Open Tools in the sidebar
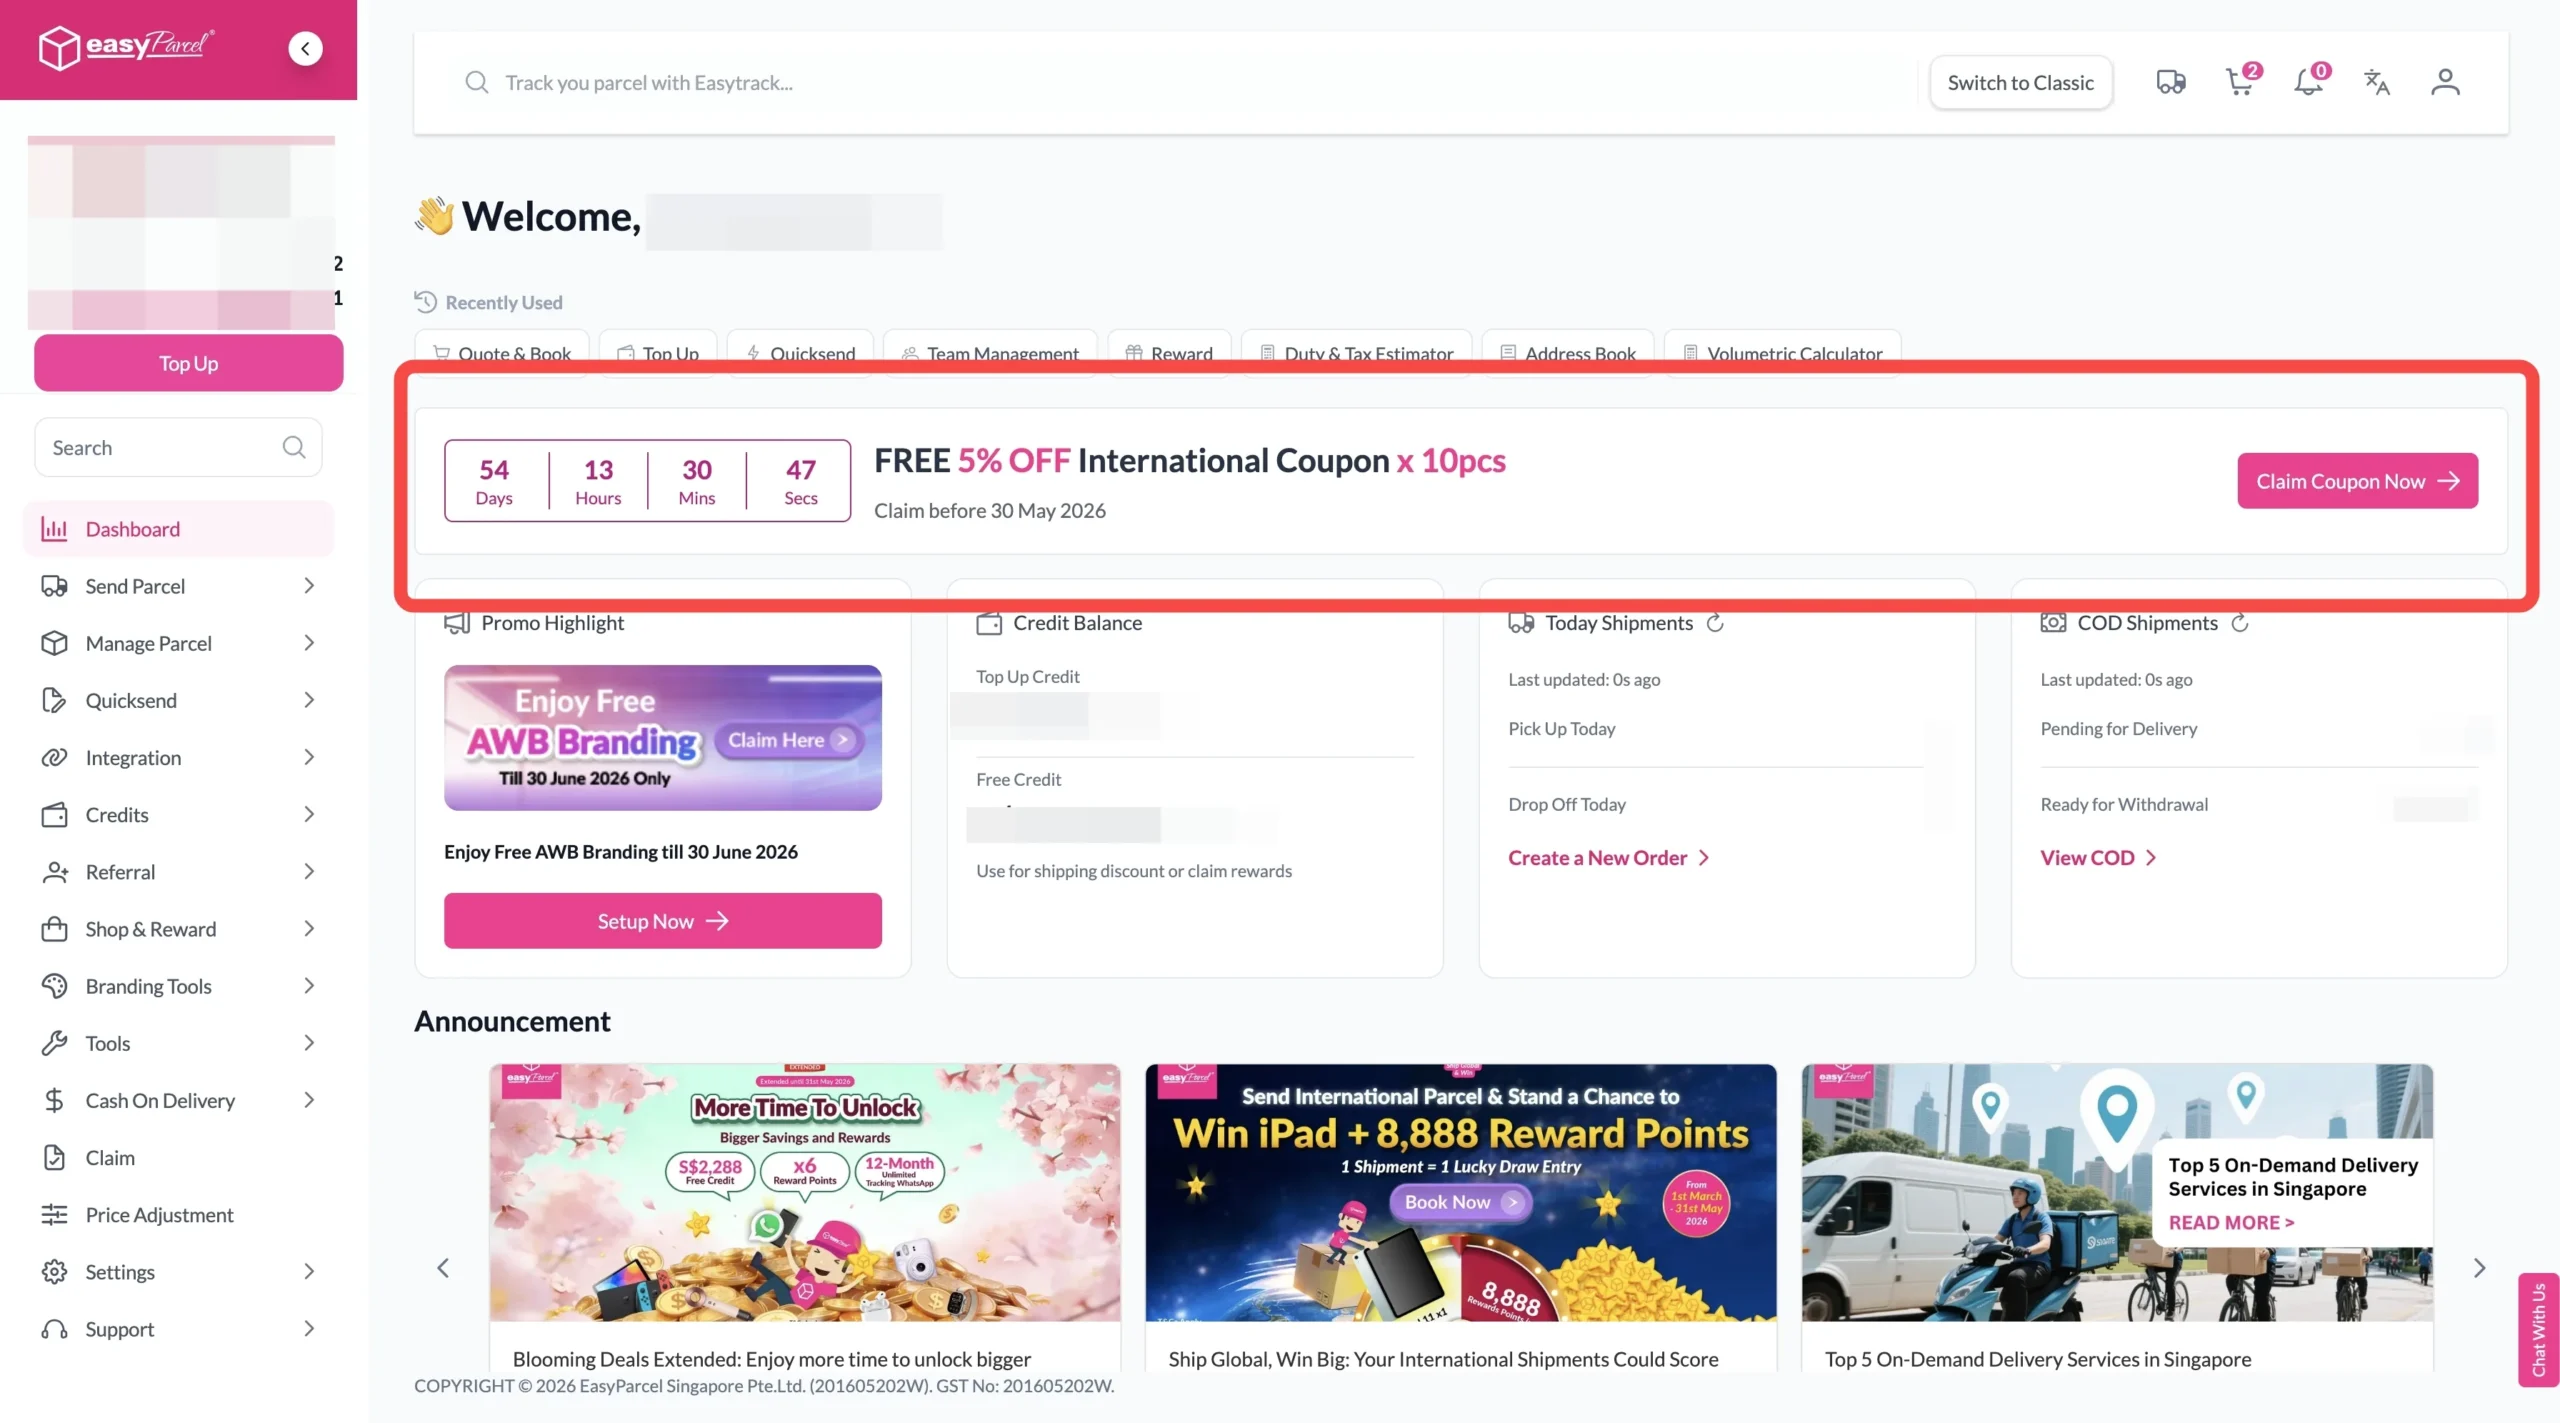The width and height of the screenshot is (2560, 1423). (178, 1043)
